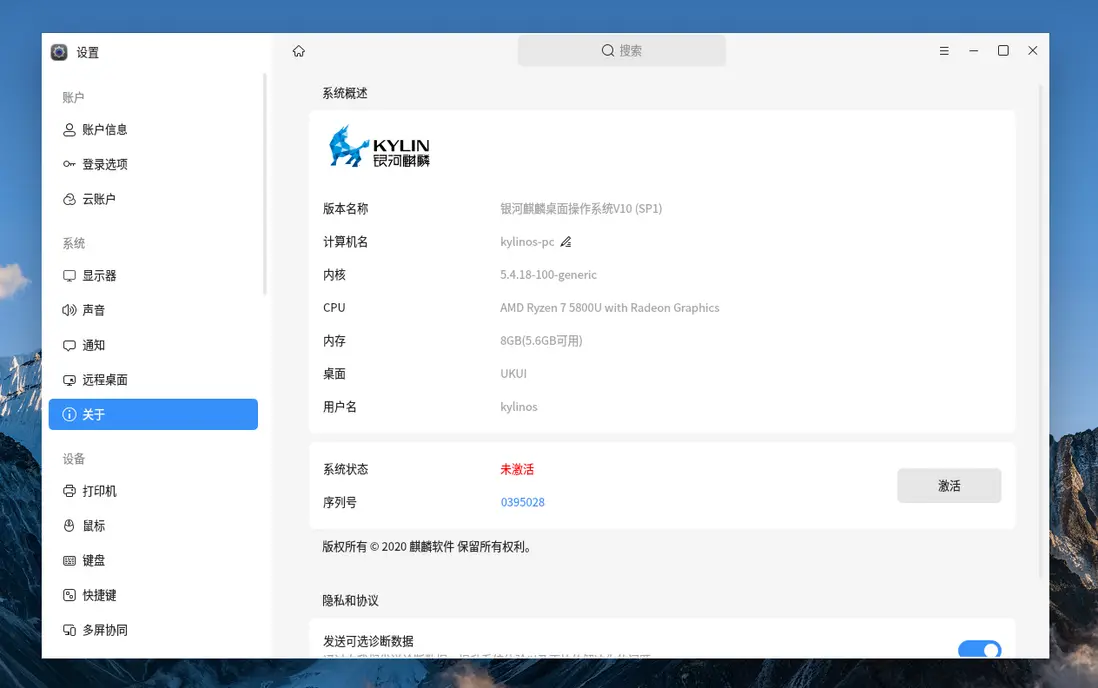This screenshot has width=1098, height=688.
Task: Click the 内存 label
Action: 334,340
